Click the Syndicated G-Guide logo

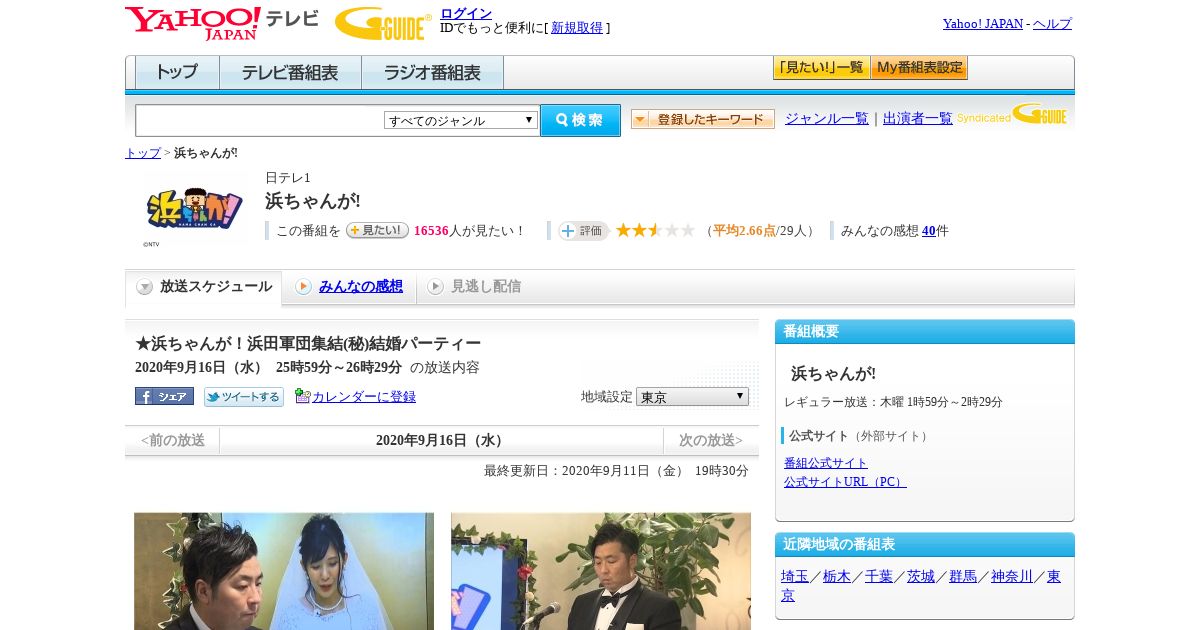pyautogui.click(x=1012, y=115)
